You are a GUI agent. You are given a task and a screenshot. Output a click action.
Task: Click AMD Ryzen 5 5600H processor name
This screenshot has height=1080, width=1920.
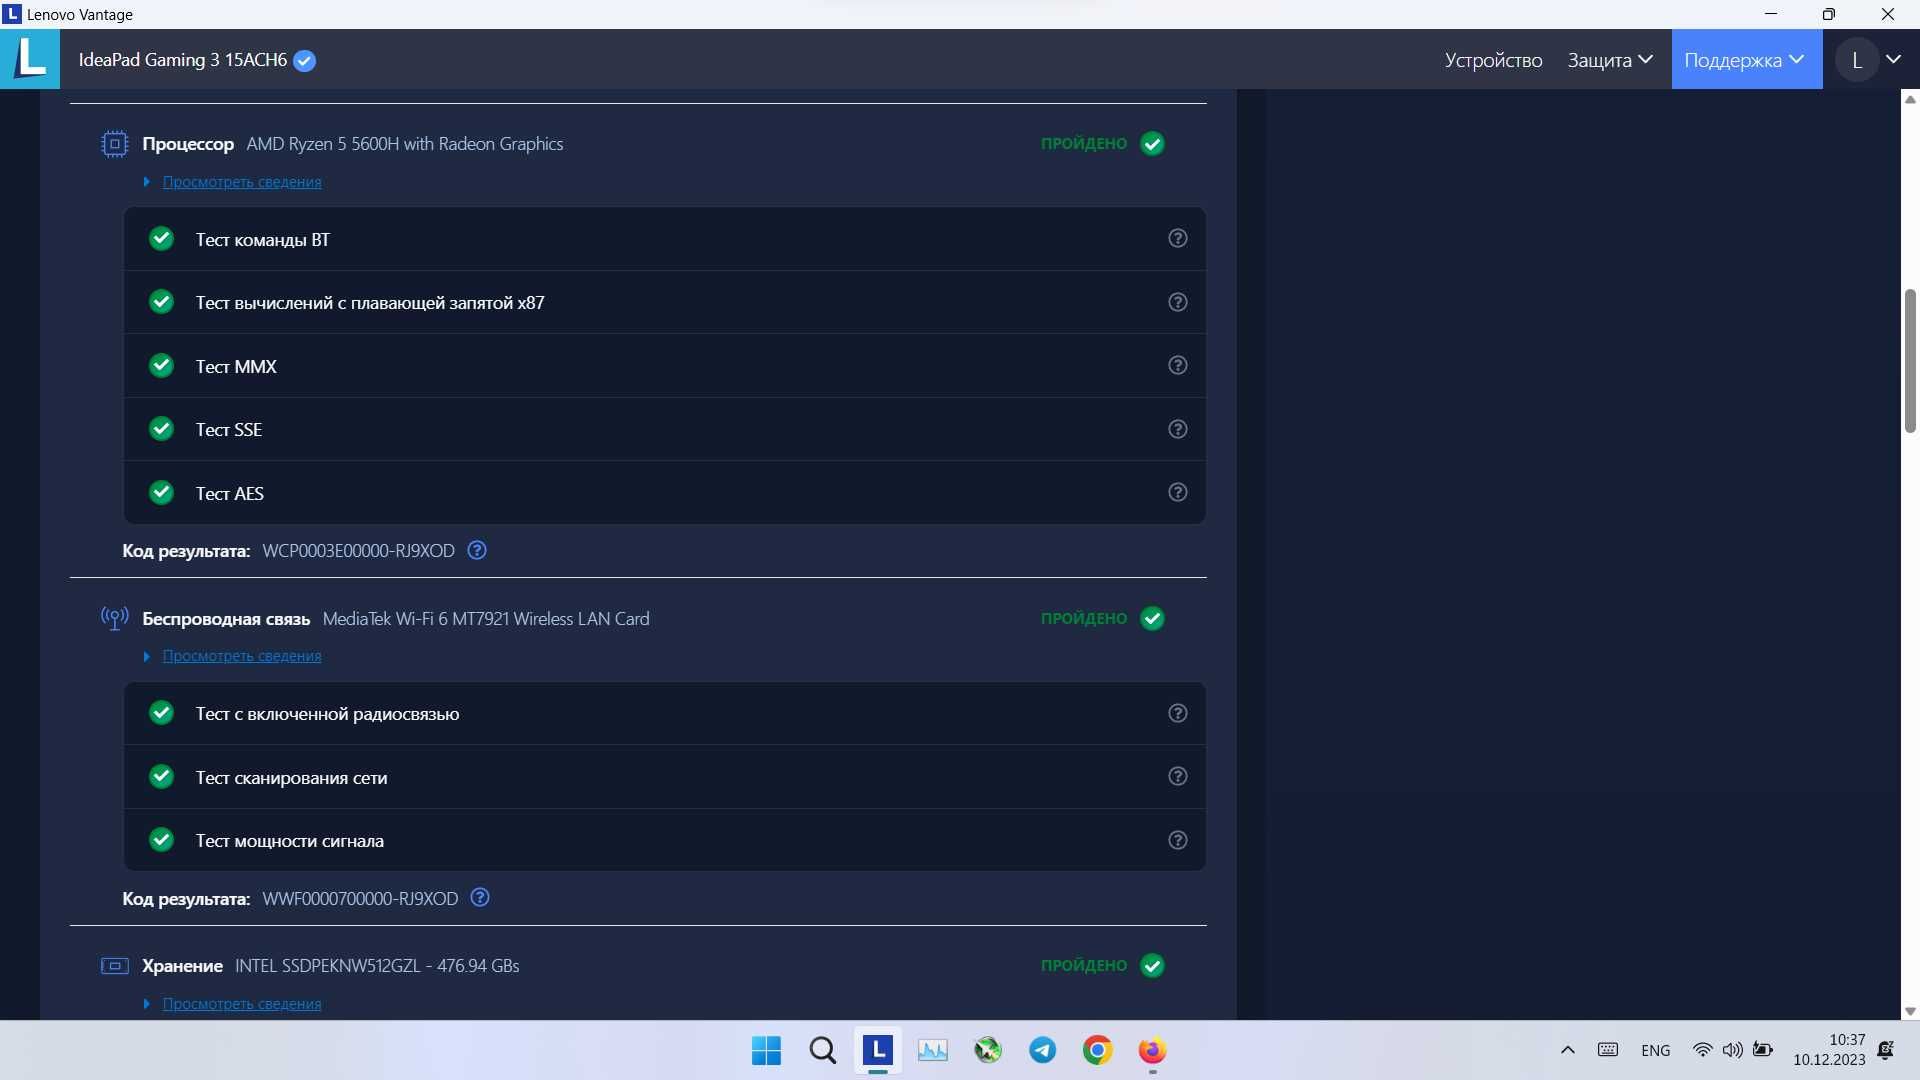[405, 144]
